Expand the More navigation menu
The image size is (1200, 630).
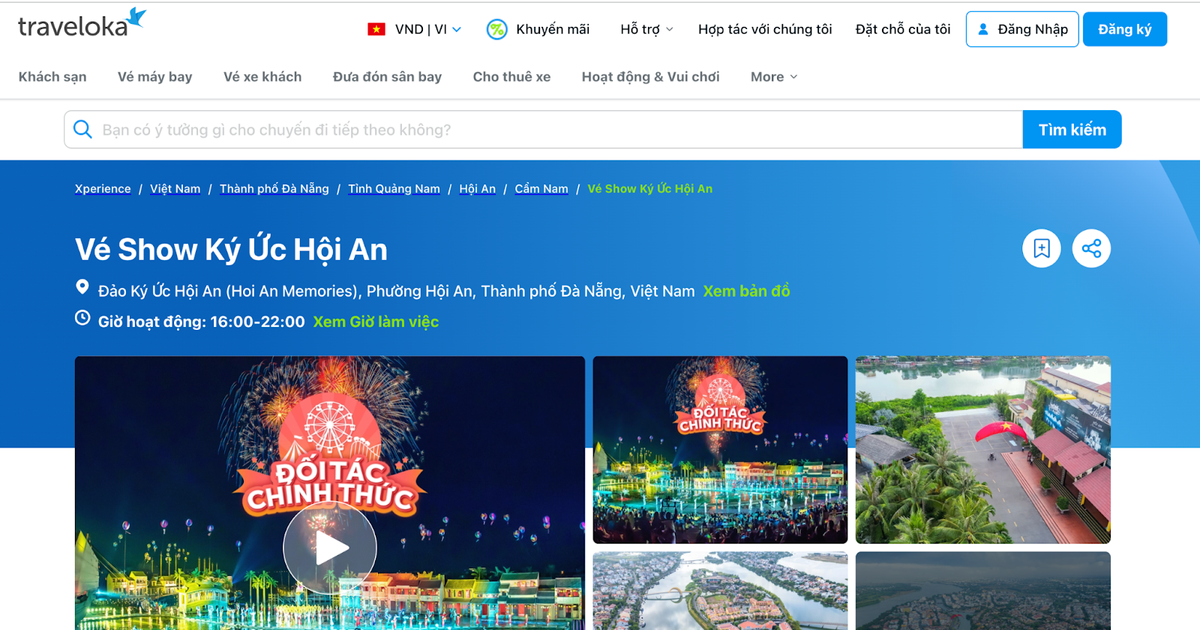774,76
